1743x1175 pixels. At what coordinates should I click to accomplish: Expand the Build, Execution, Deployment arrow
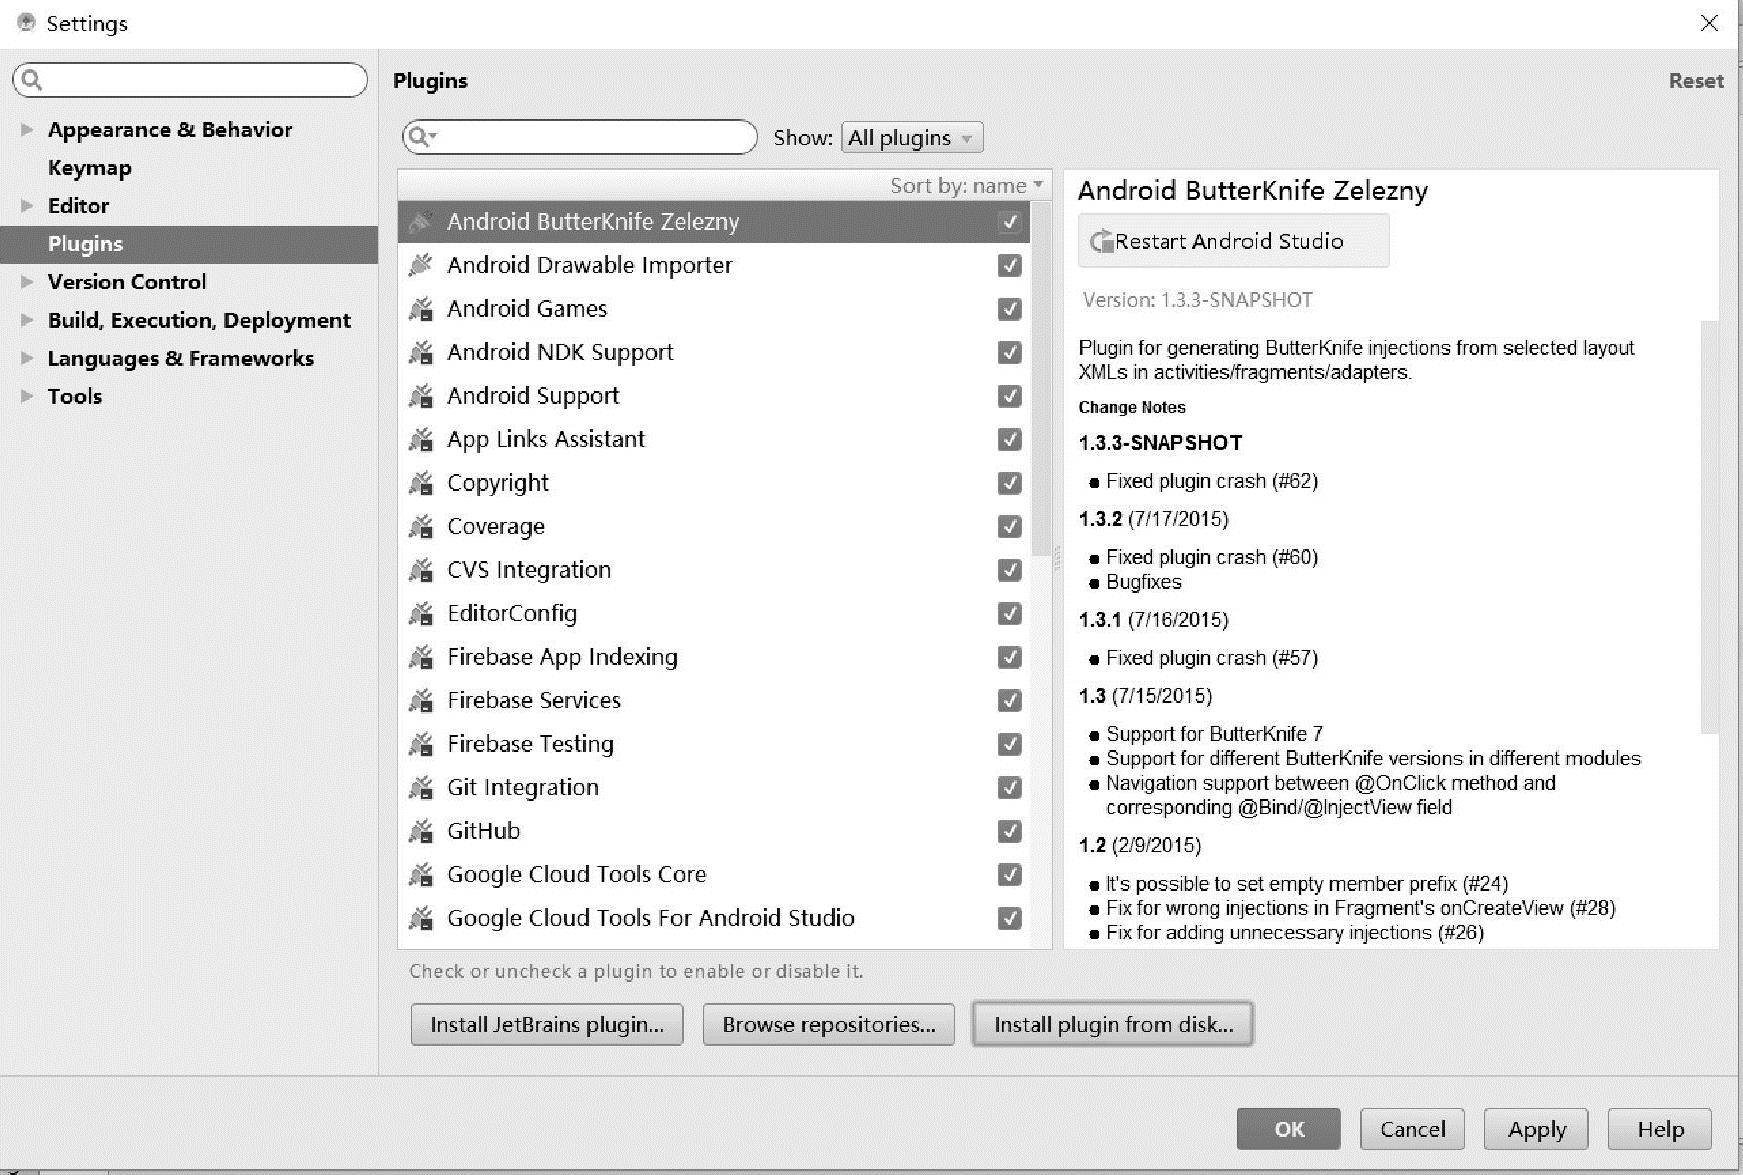(27, 320)
